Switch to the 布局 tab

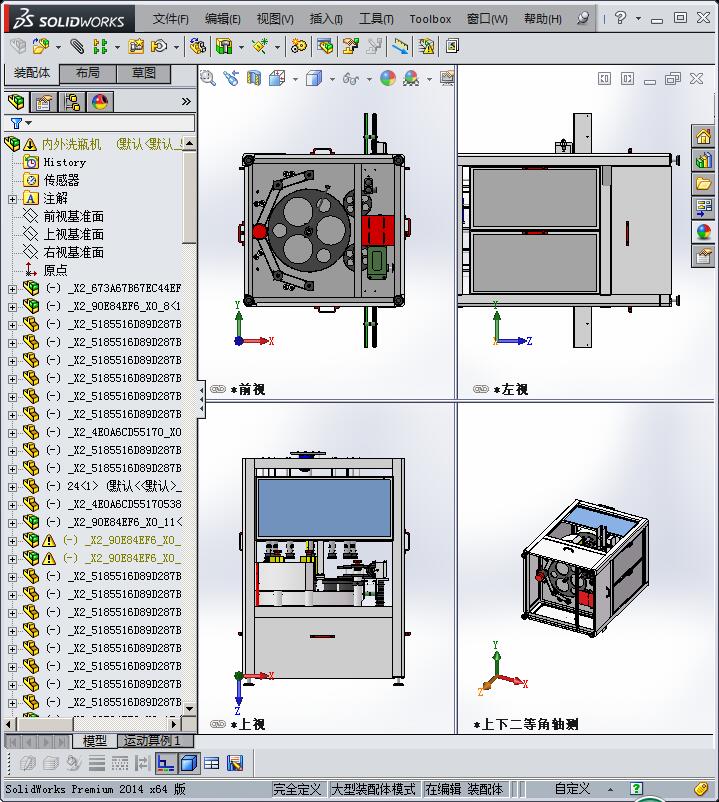tap(88, 73)
